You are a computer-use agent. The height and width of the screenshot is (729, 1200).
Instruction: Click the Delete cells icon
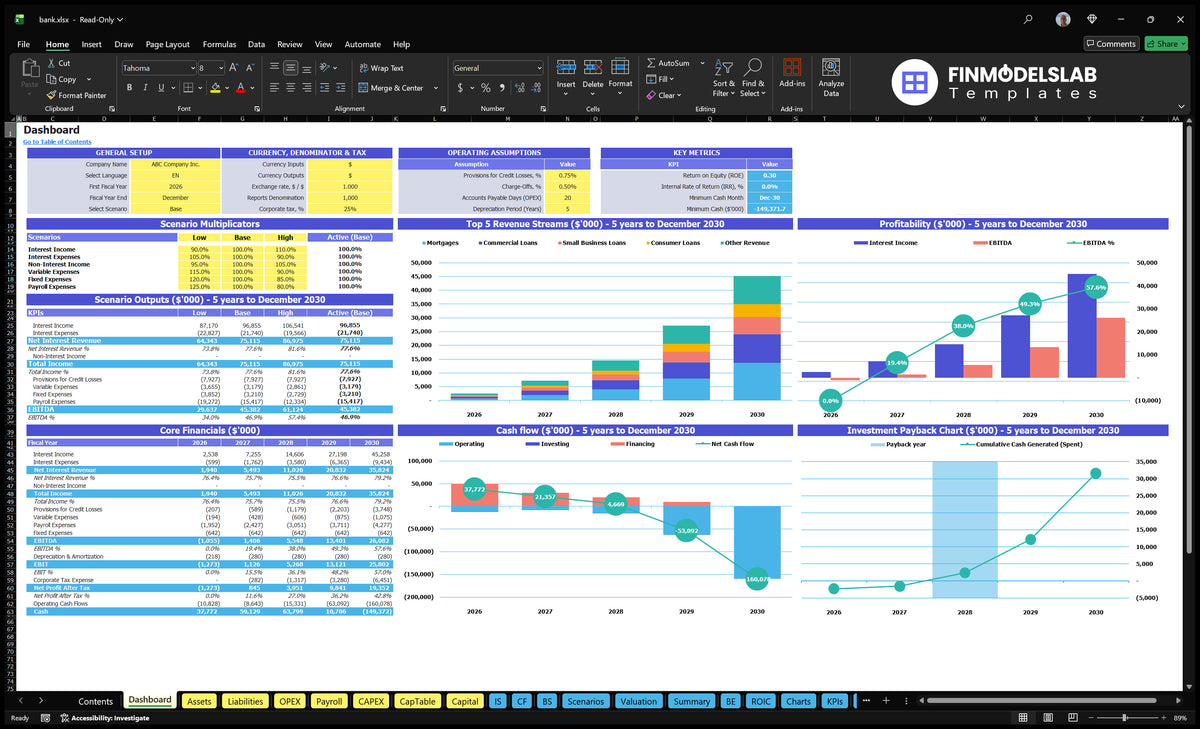click(x=593, y=66)
